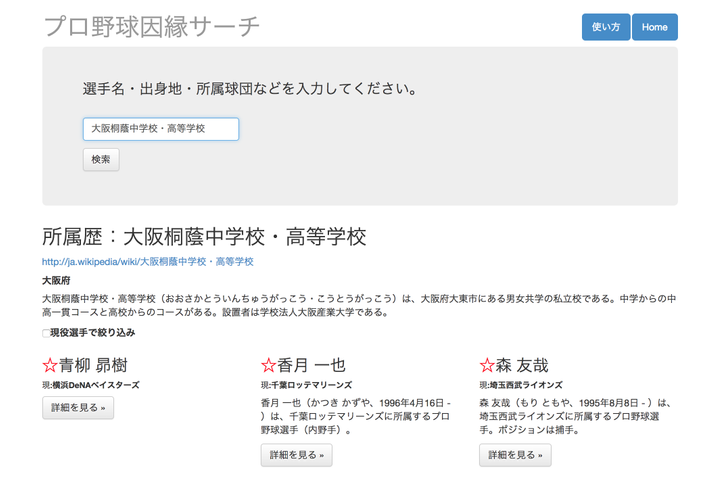The height and width of the screenshot is (497, 720).
Task: Click the 現:埼玉西武ライオンズ team label
Action: coord(521,385)
